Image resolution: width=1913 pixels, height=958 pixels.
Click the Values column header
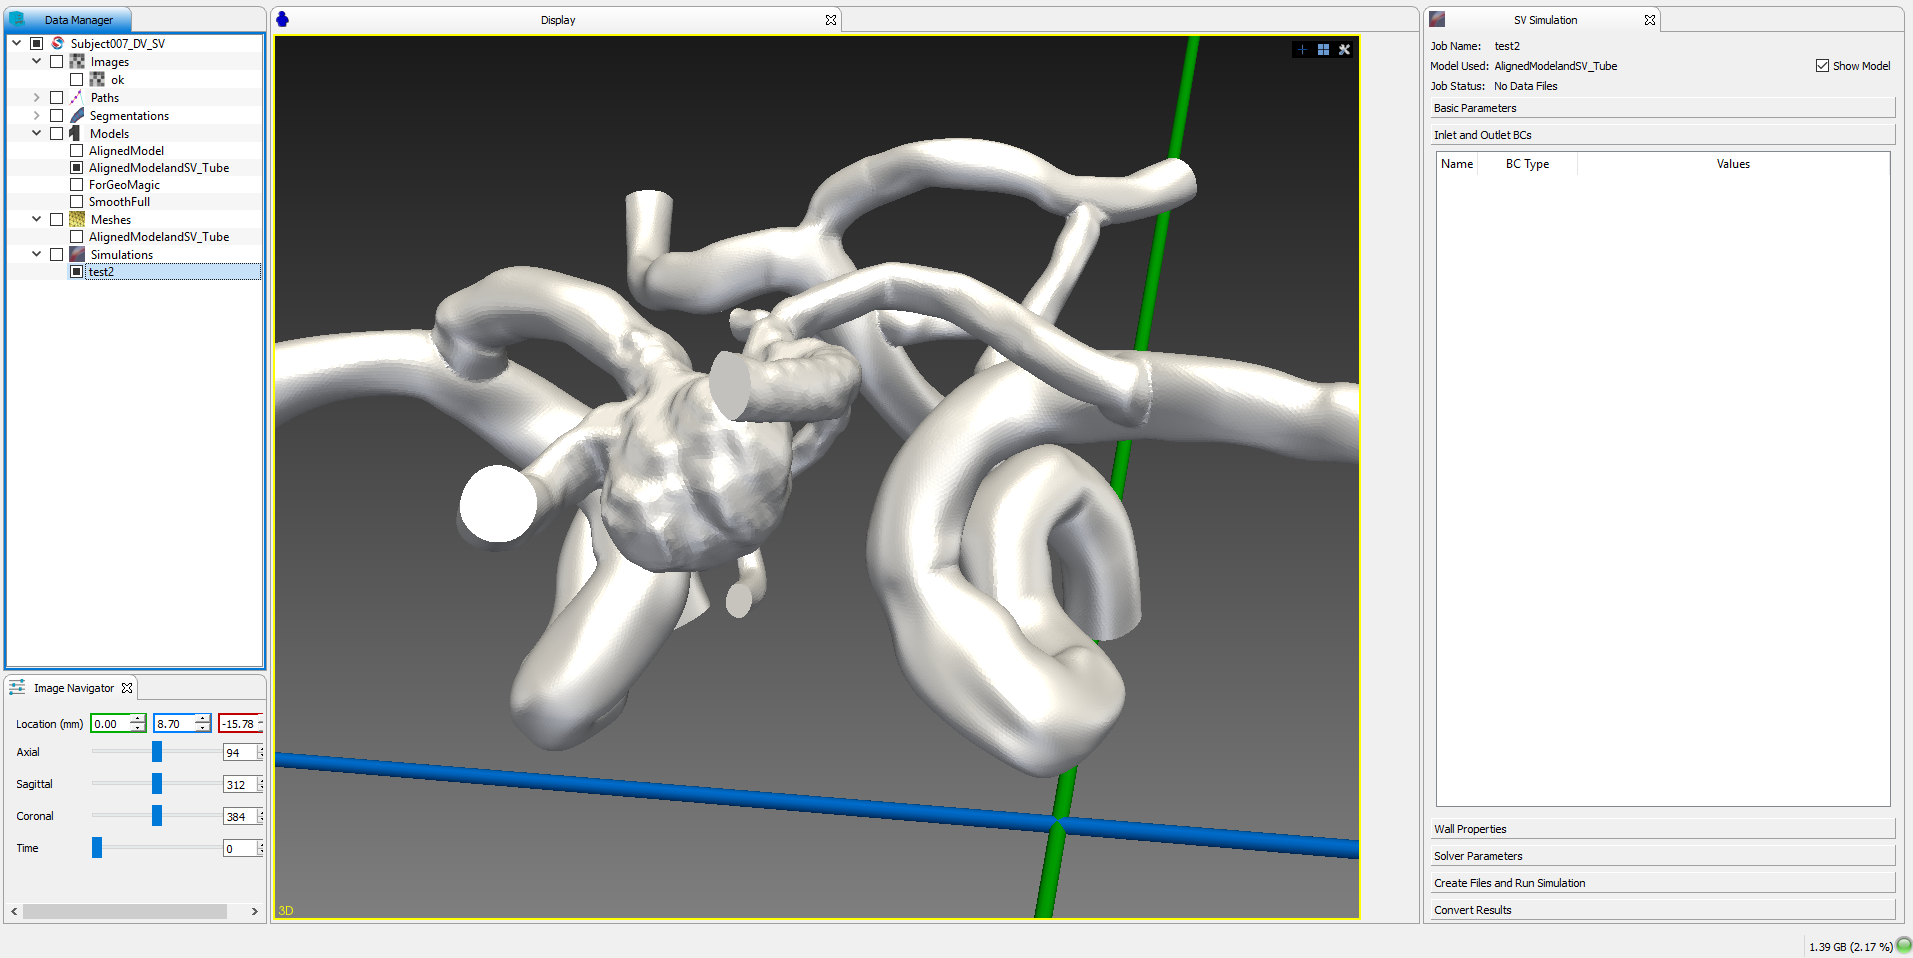coord(1733,164)
